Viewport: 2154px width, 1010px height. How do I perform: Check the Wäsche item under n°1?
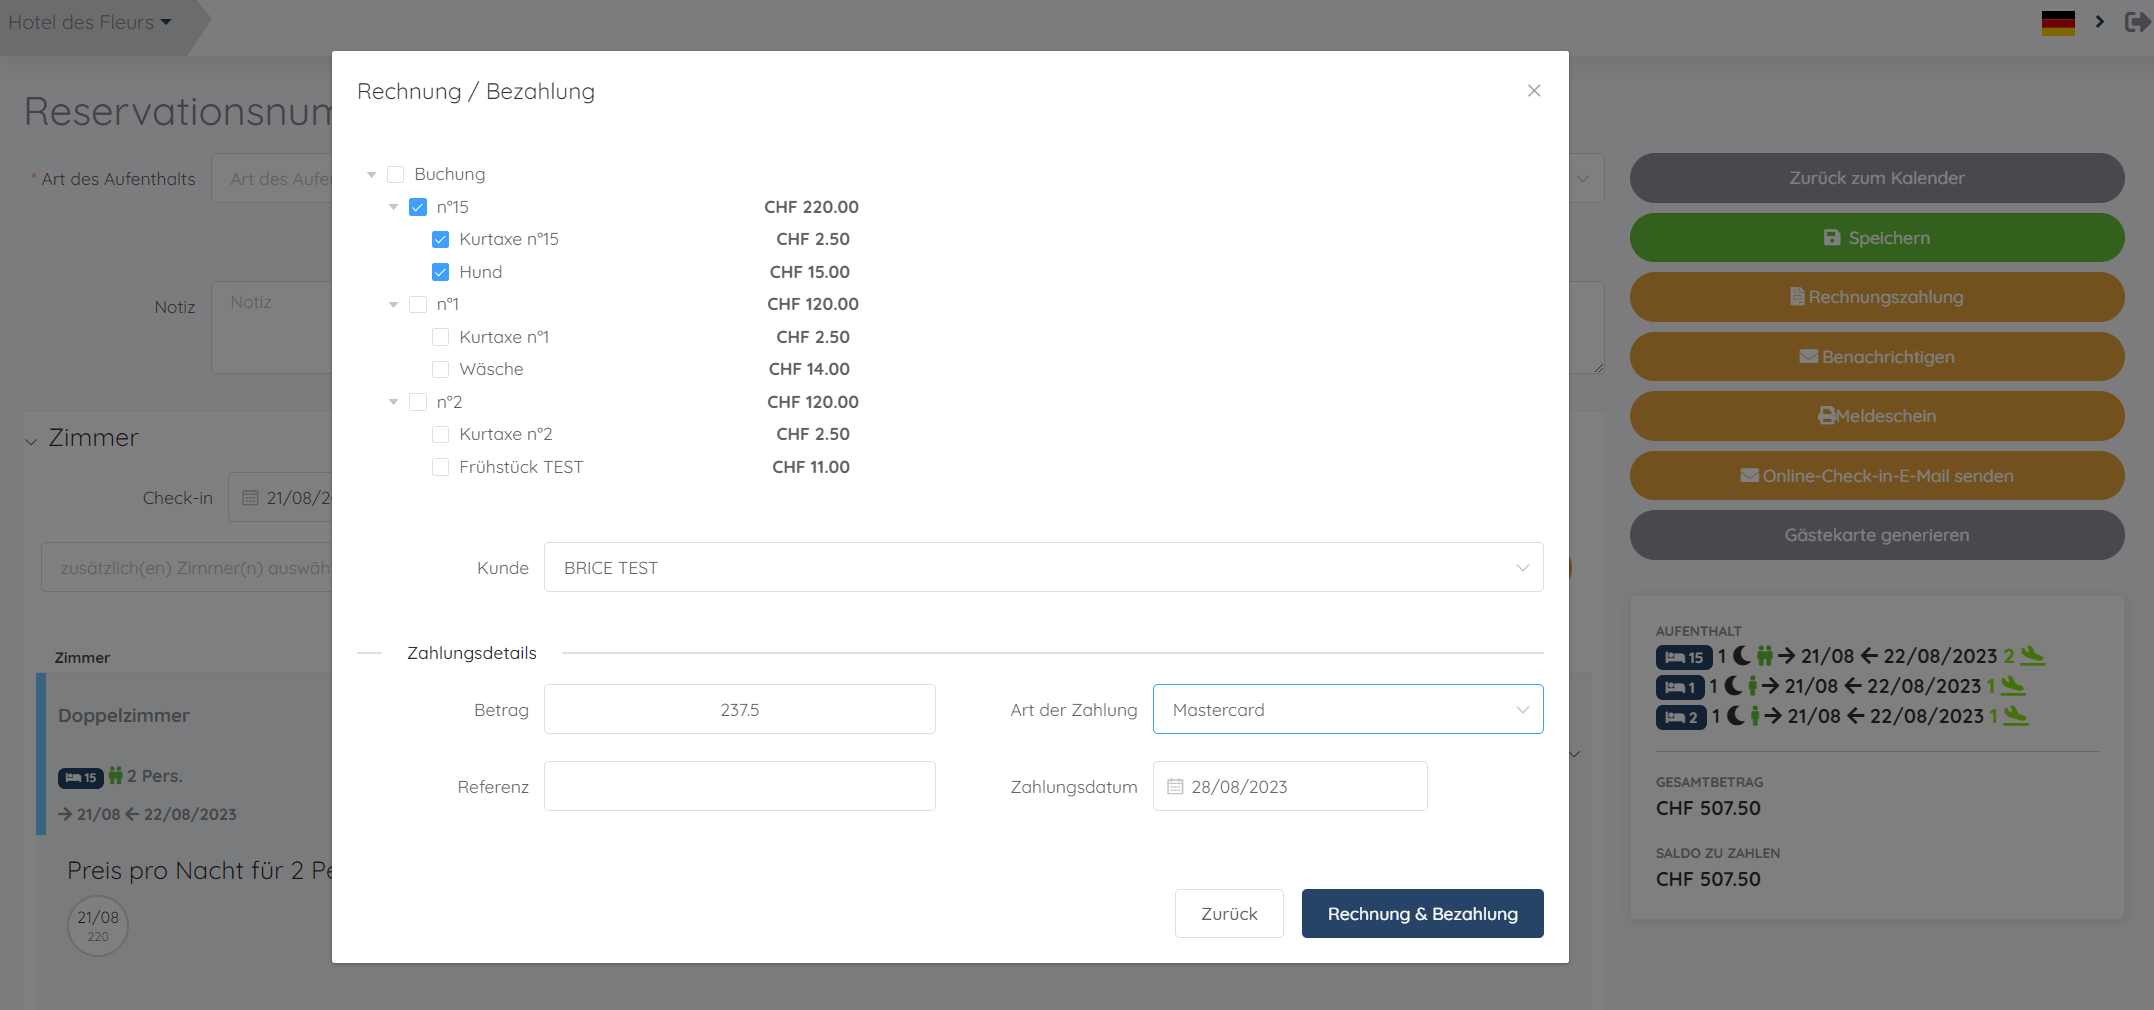[x=441, y=369]
